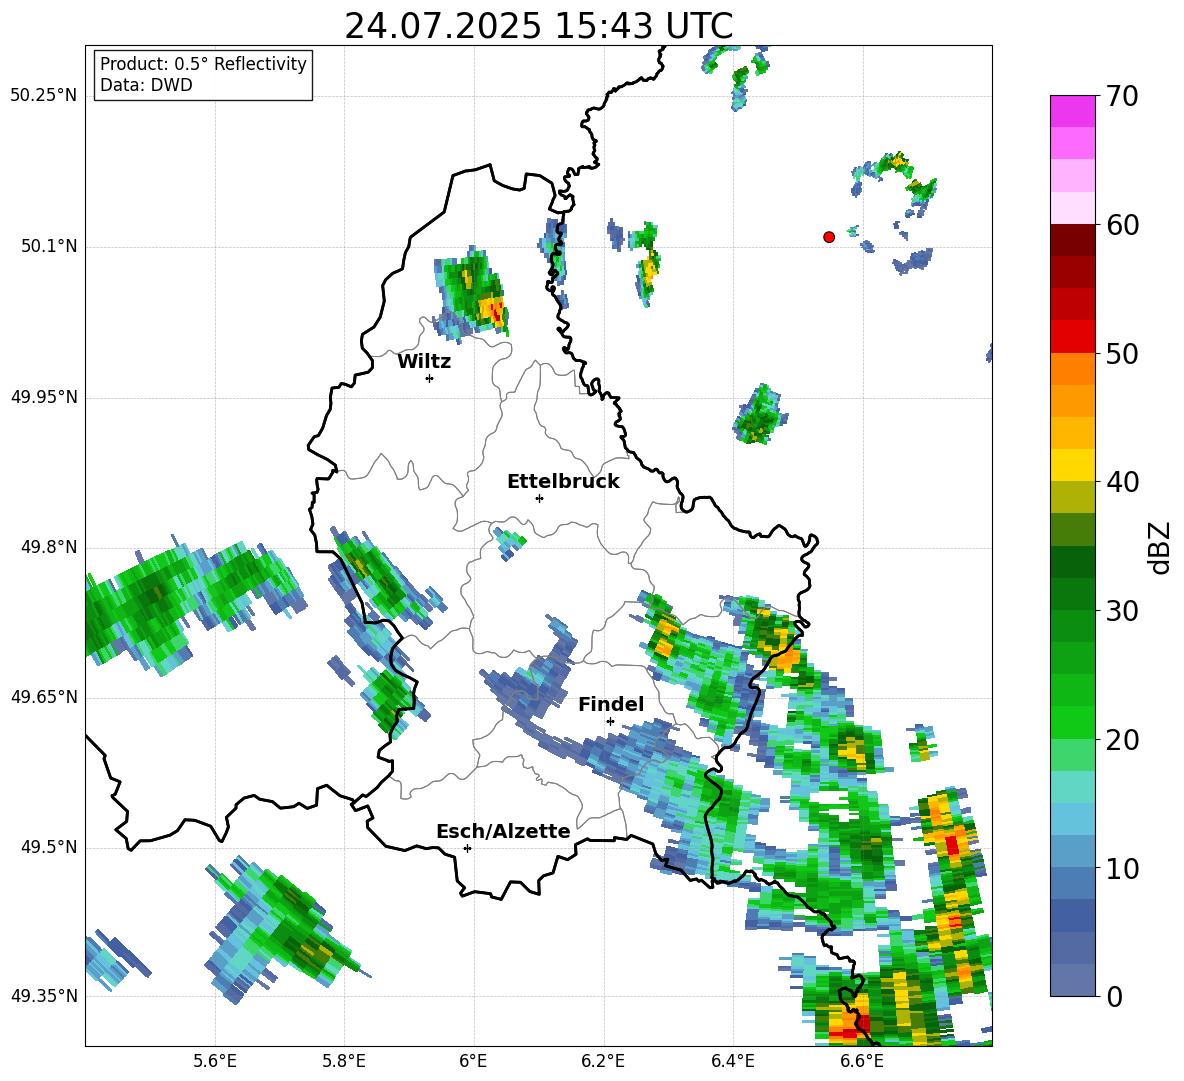Image resolution: width=1184 pixels, height=1081 pixels.
Task: Click the 60 tick on colorbar
Action: click(1121, 225)
